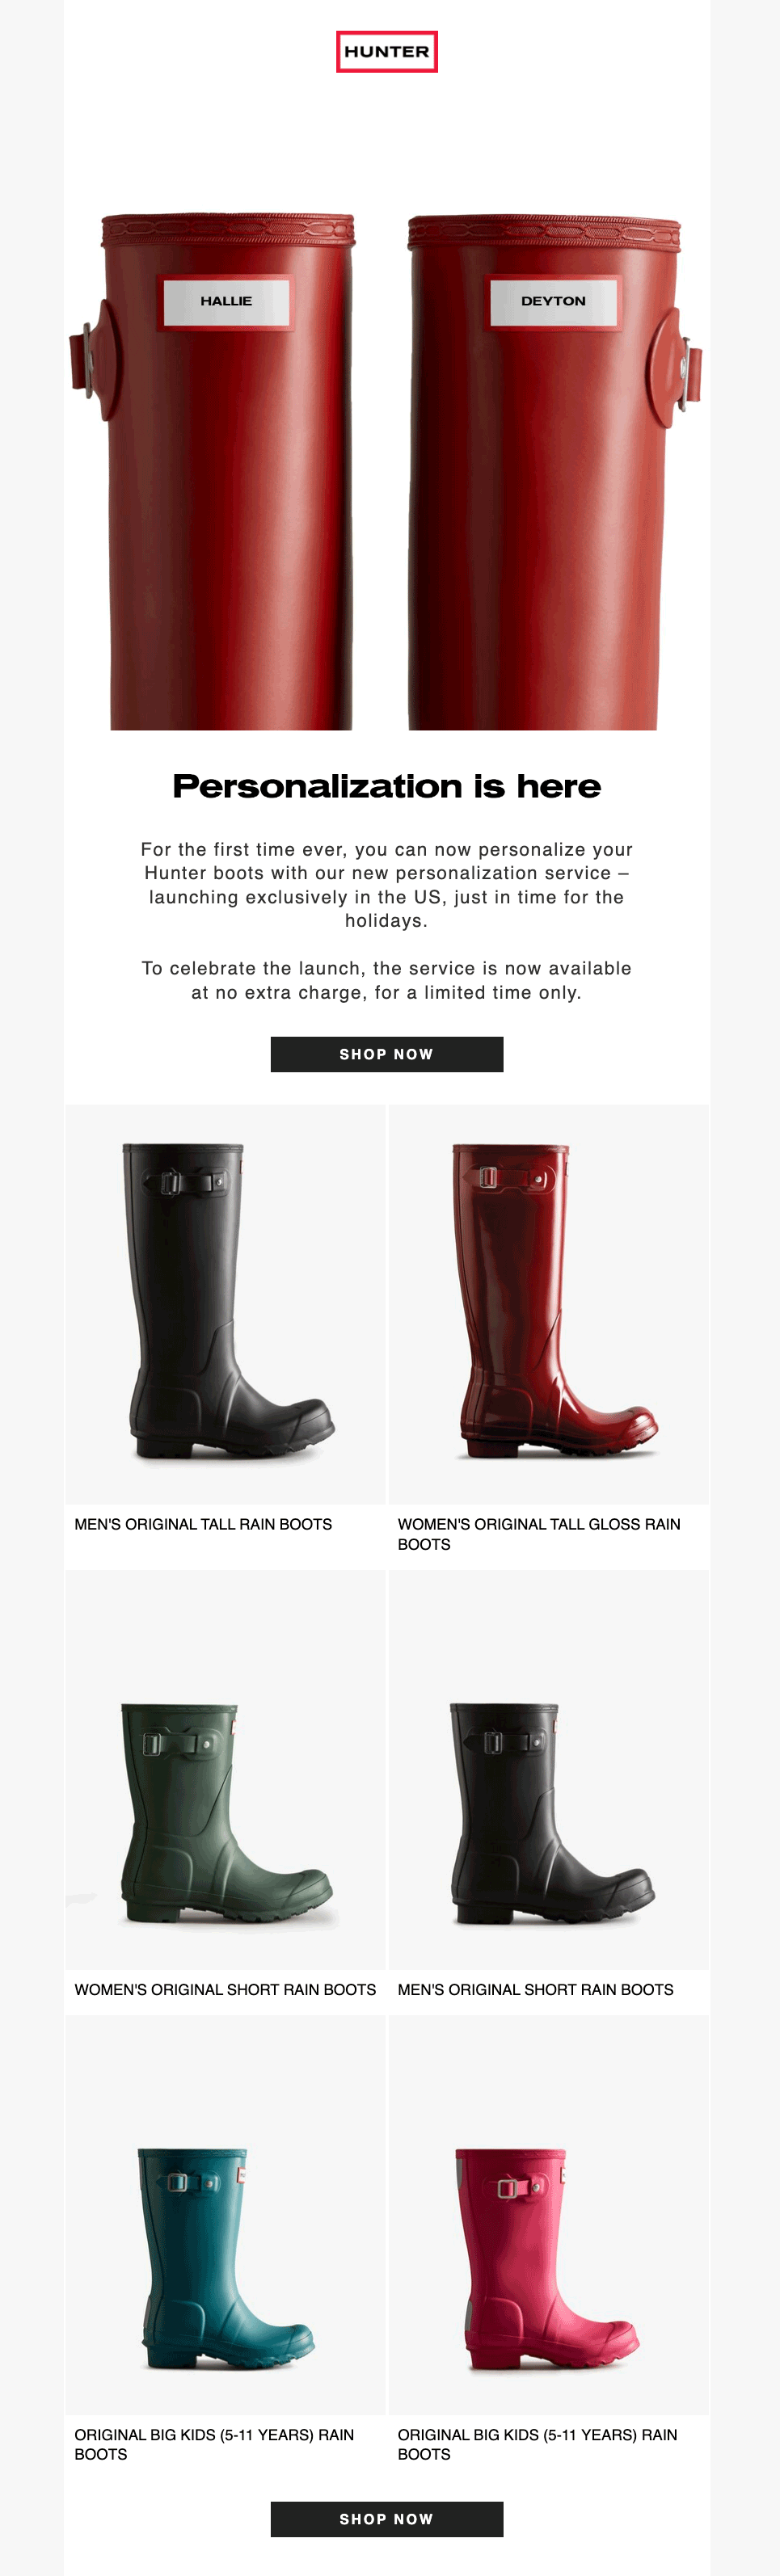780x2576 pixels.
Task: Open Big Kids Rain Boots link under teal boot
Action: (214, 2444)
